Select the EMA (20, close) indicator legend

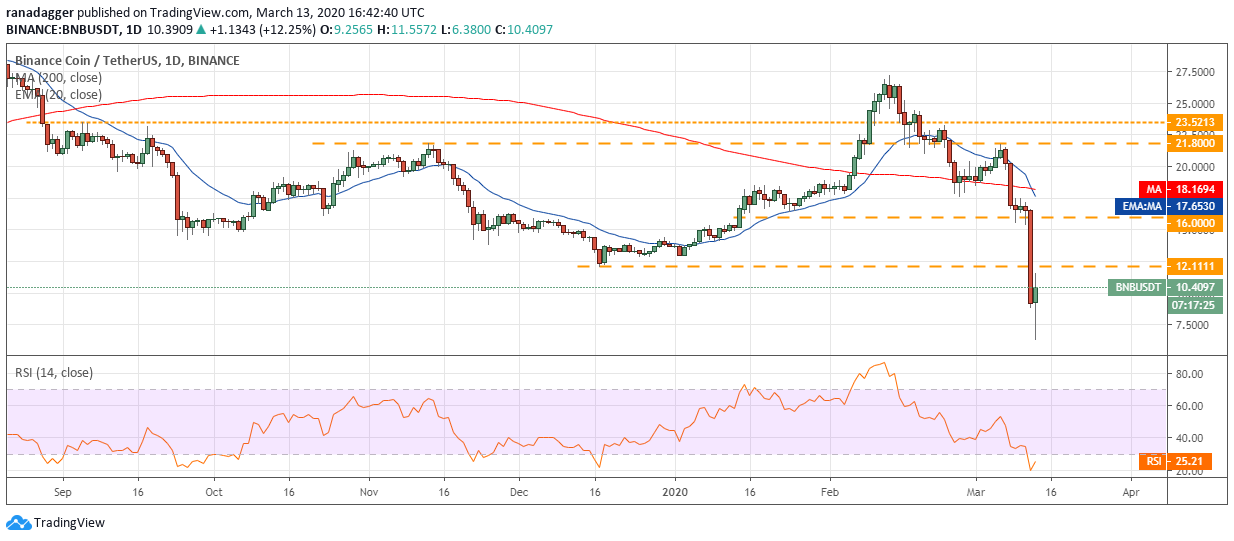tap(56, 94)
